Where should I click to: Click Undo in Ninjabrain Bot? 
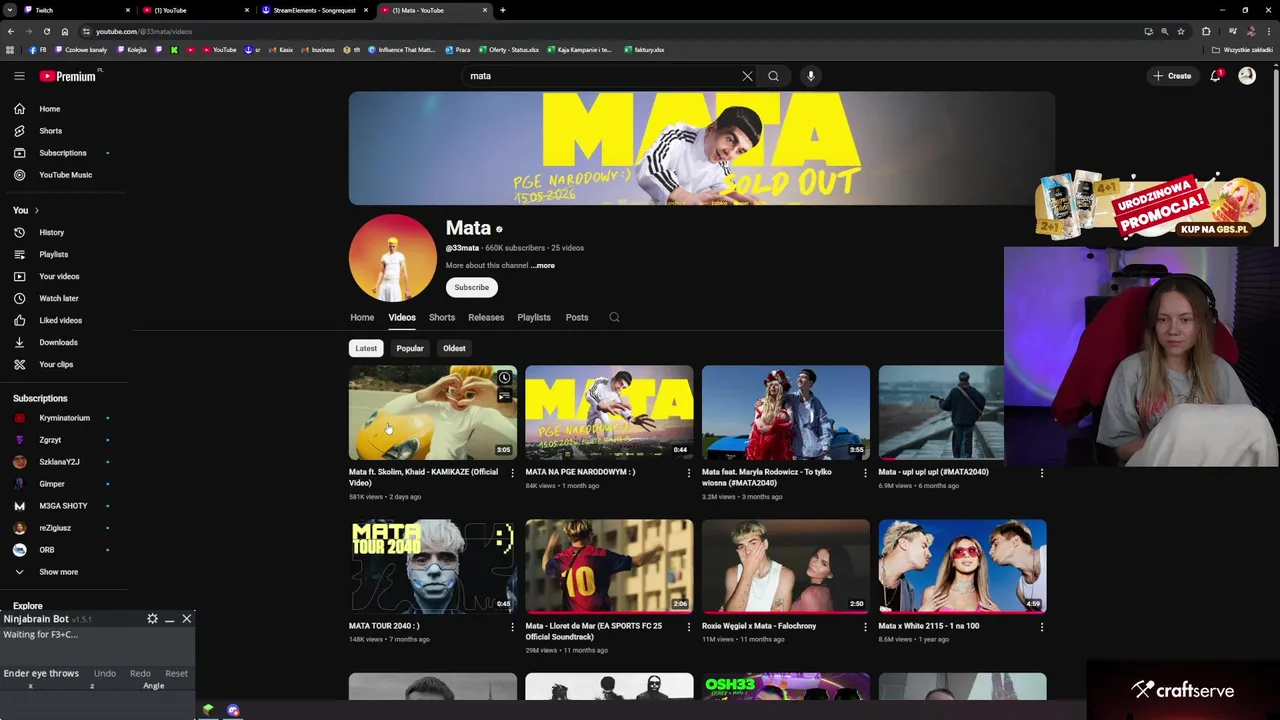pos(105,673)
